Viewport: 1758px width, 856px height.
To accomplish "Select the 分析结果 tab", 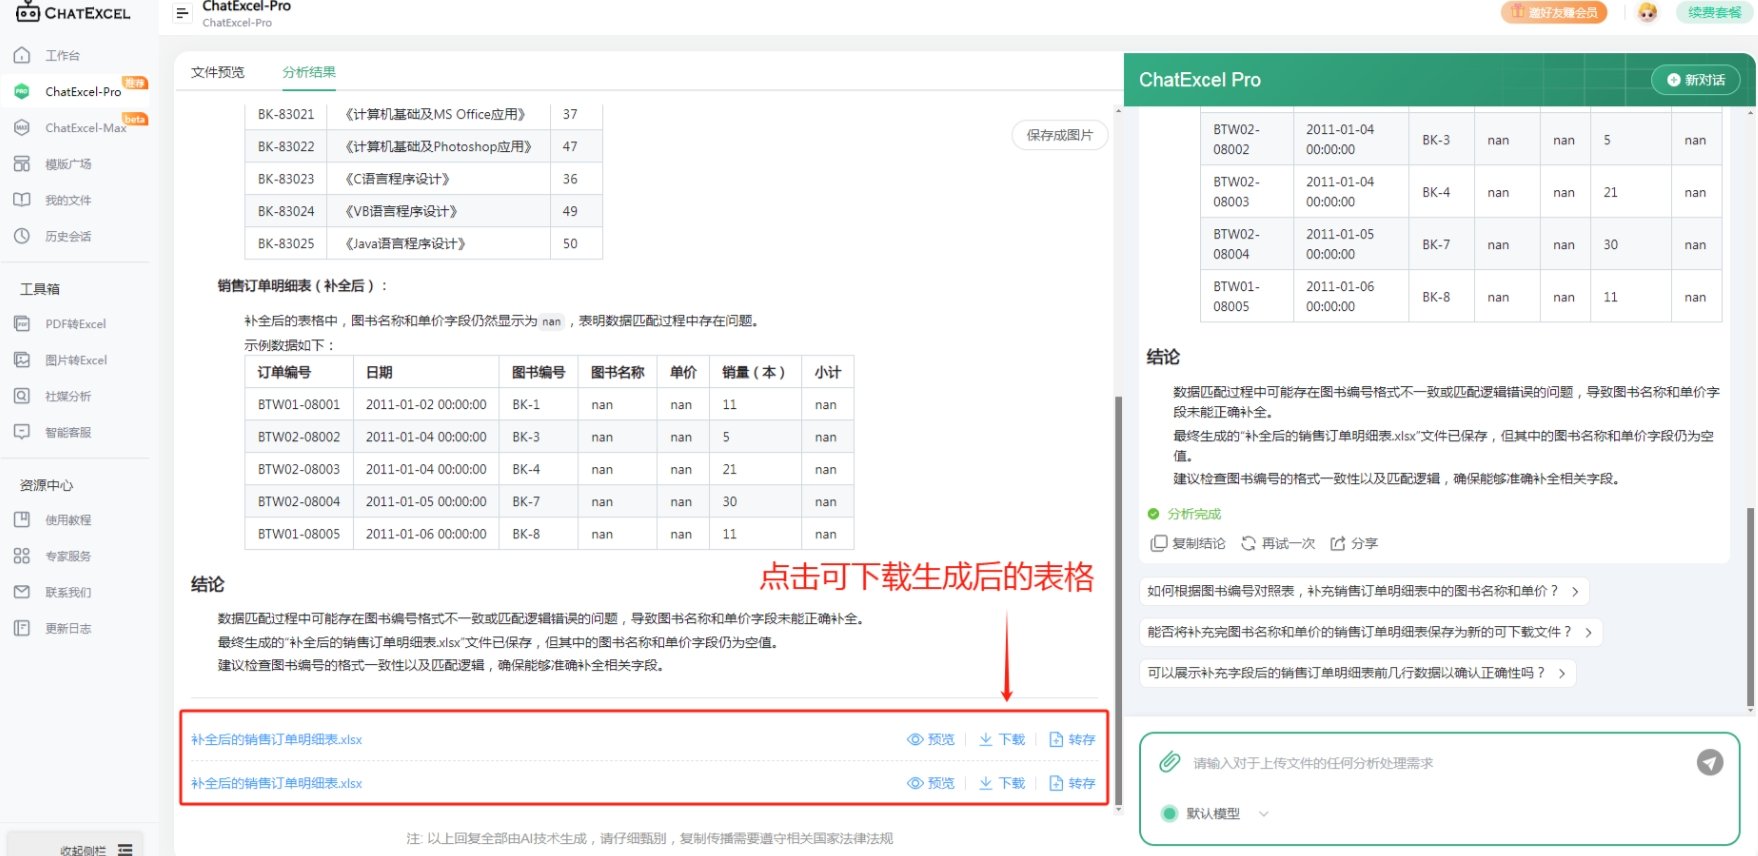I will (x=309, y=72).
